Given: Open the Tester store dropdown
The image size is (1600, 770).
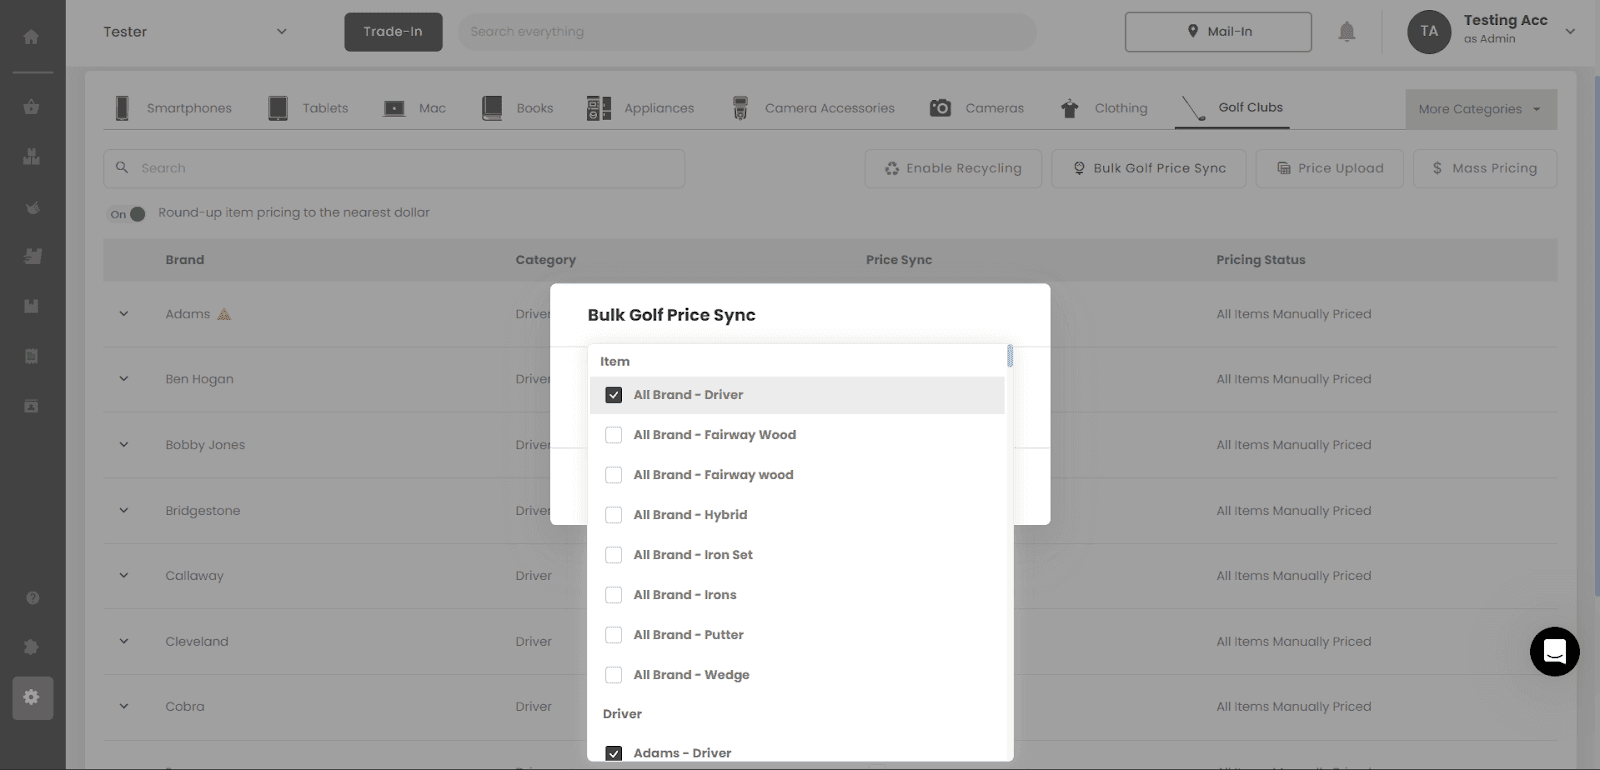Looking at the screenshot, I should 196,32.
